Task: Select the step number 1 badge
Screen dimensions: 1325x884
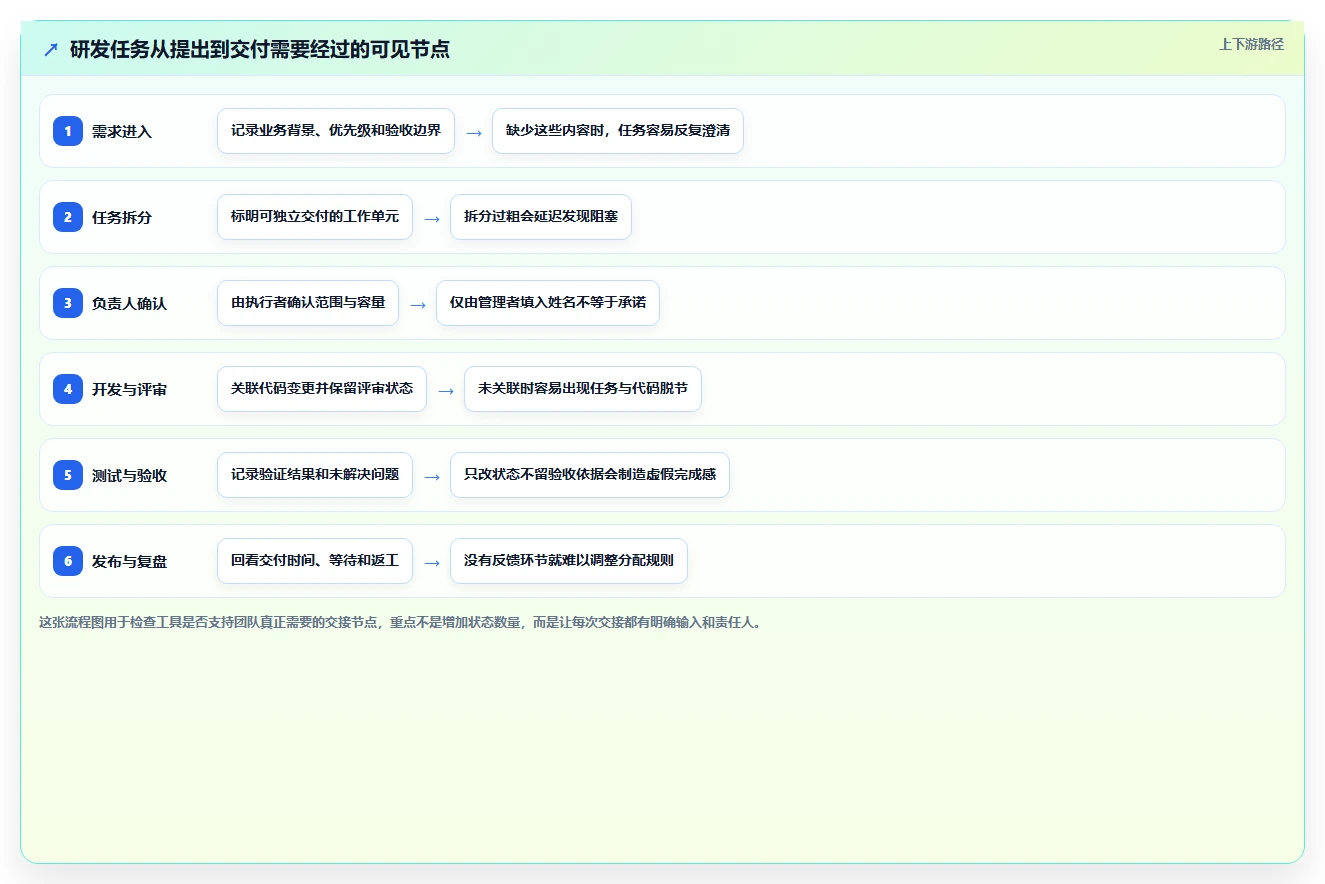Action: [68, 131]
